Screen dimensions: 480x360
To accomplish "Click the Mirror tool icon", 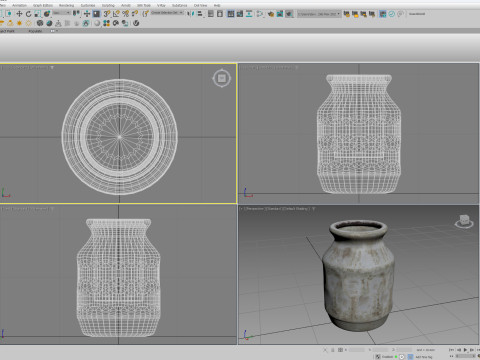I will (191, 14).
